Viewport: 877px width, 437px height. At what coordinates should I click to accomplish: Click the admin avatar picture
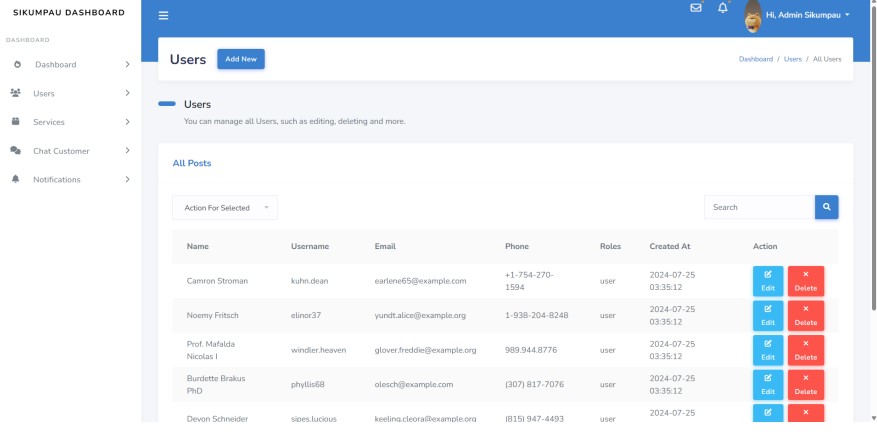coord(753,17)
